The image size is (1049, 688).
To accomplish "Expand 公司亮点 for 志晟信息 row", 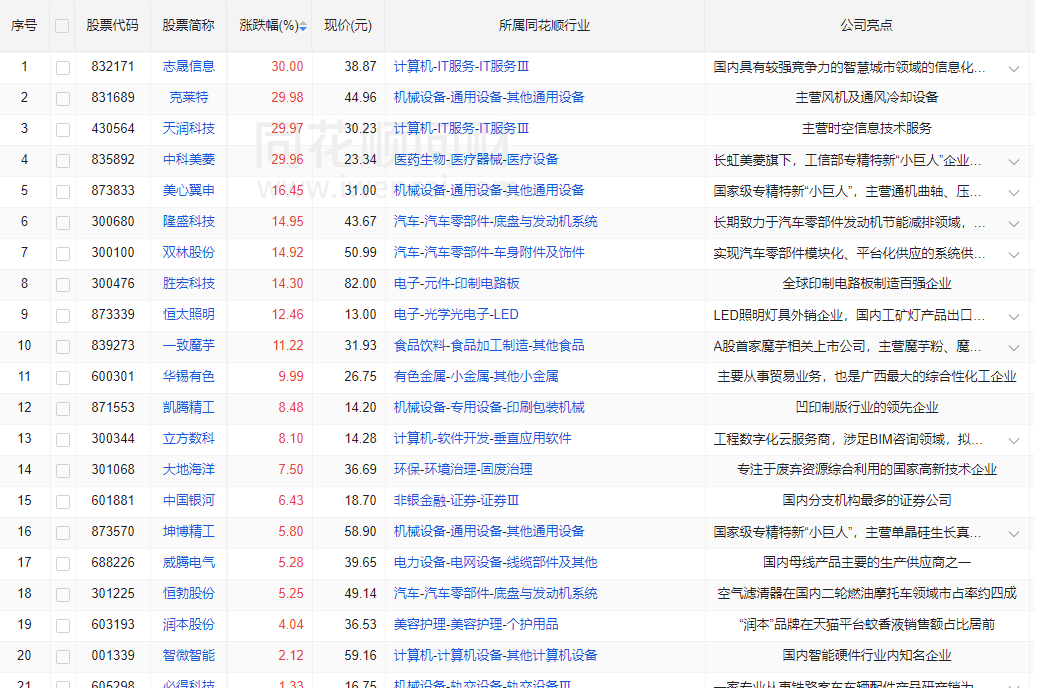I will click(x=1014, y=68).
